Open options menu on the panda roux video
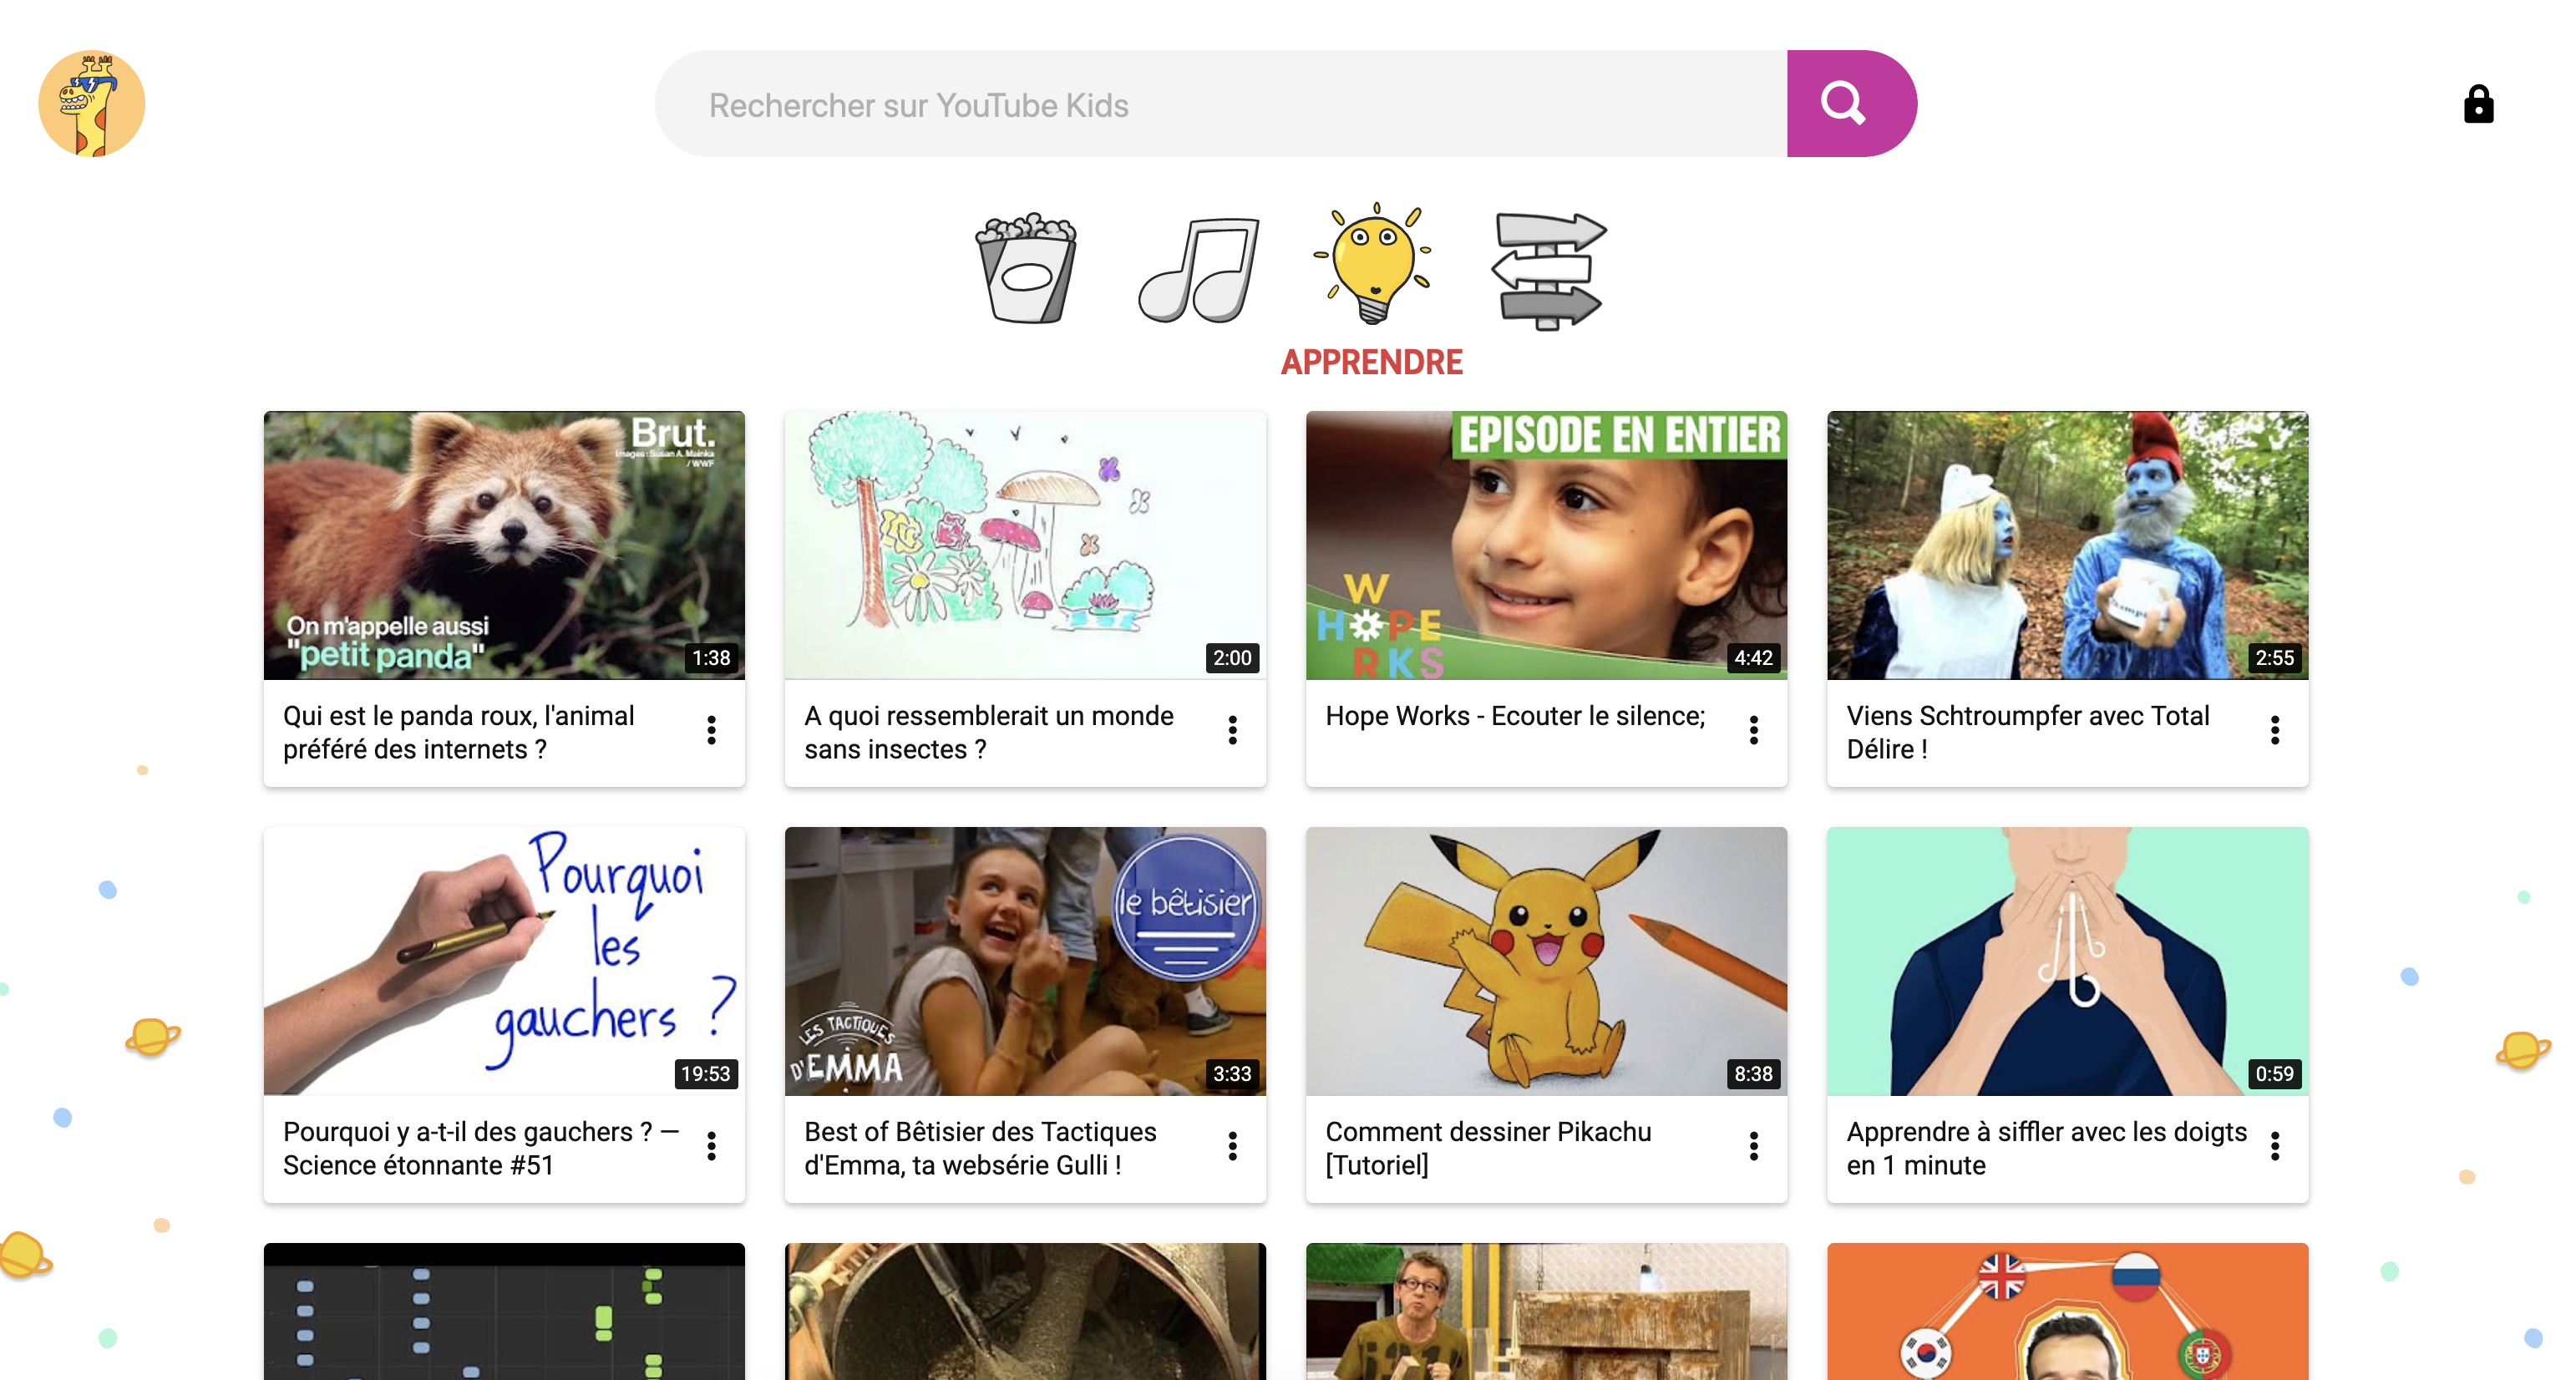 [712, 729]
